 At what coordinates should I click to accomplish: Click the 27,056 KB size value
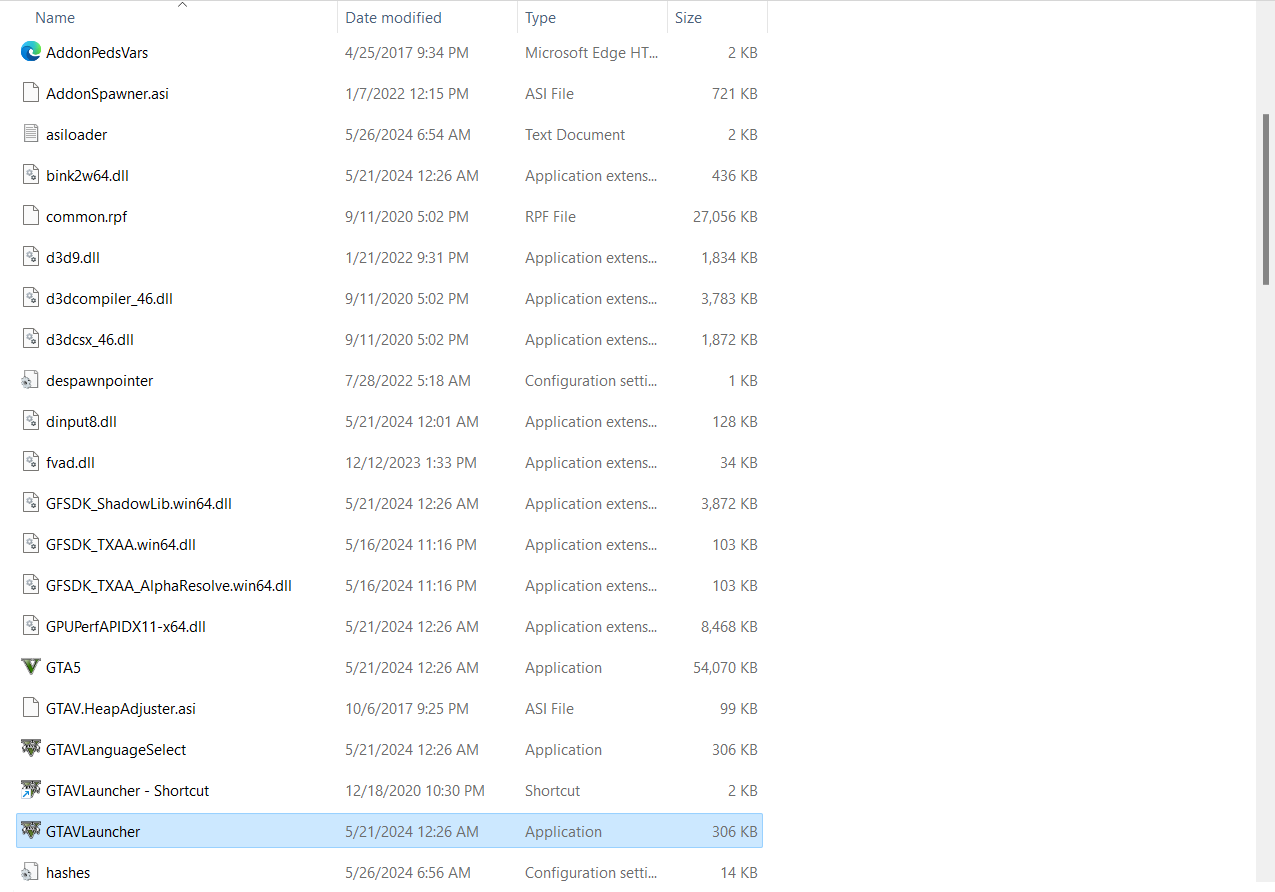725,216
